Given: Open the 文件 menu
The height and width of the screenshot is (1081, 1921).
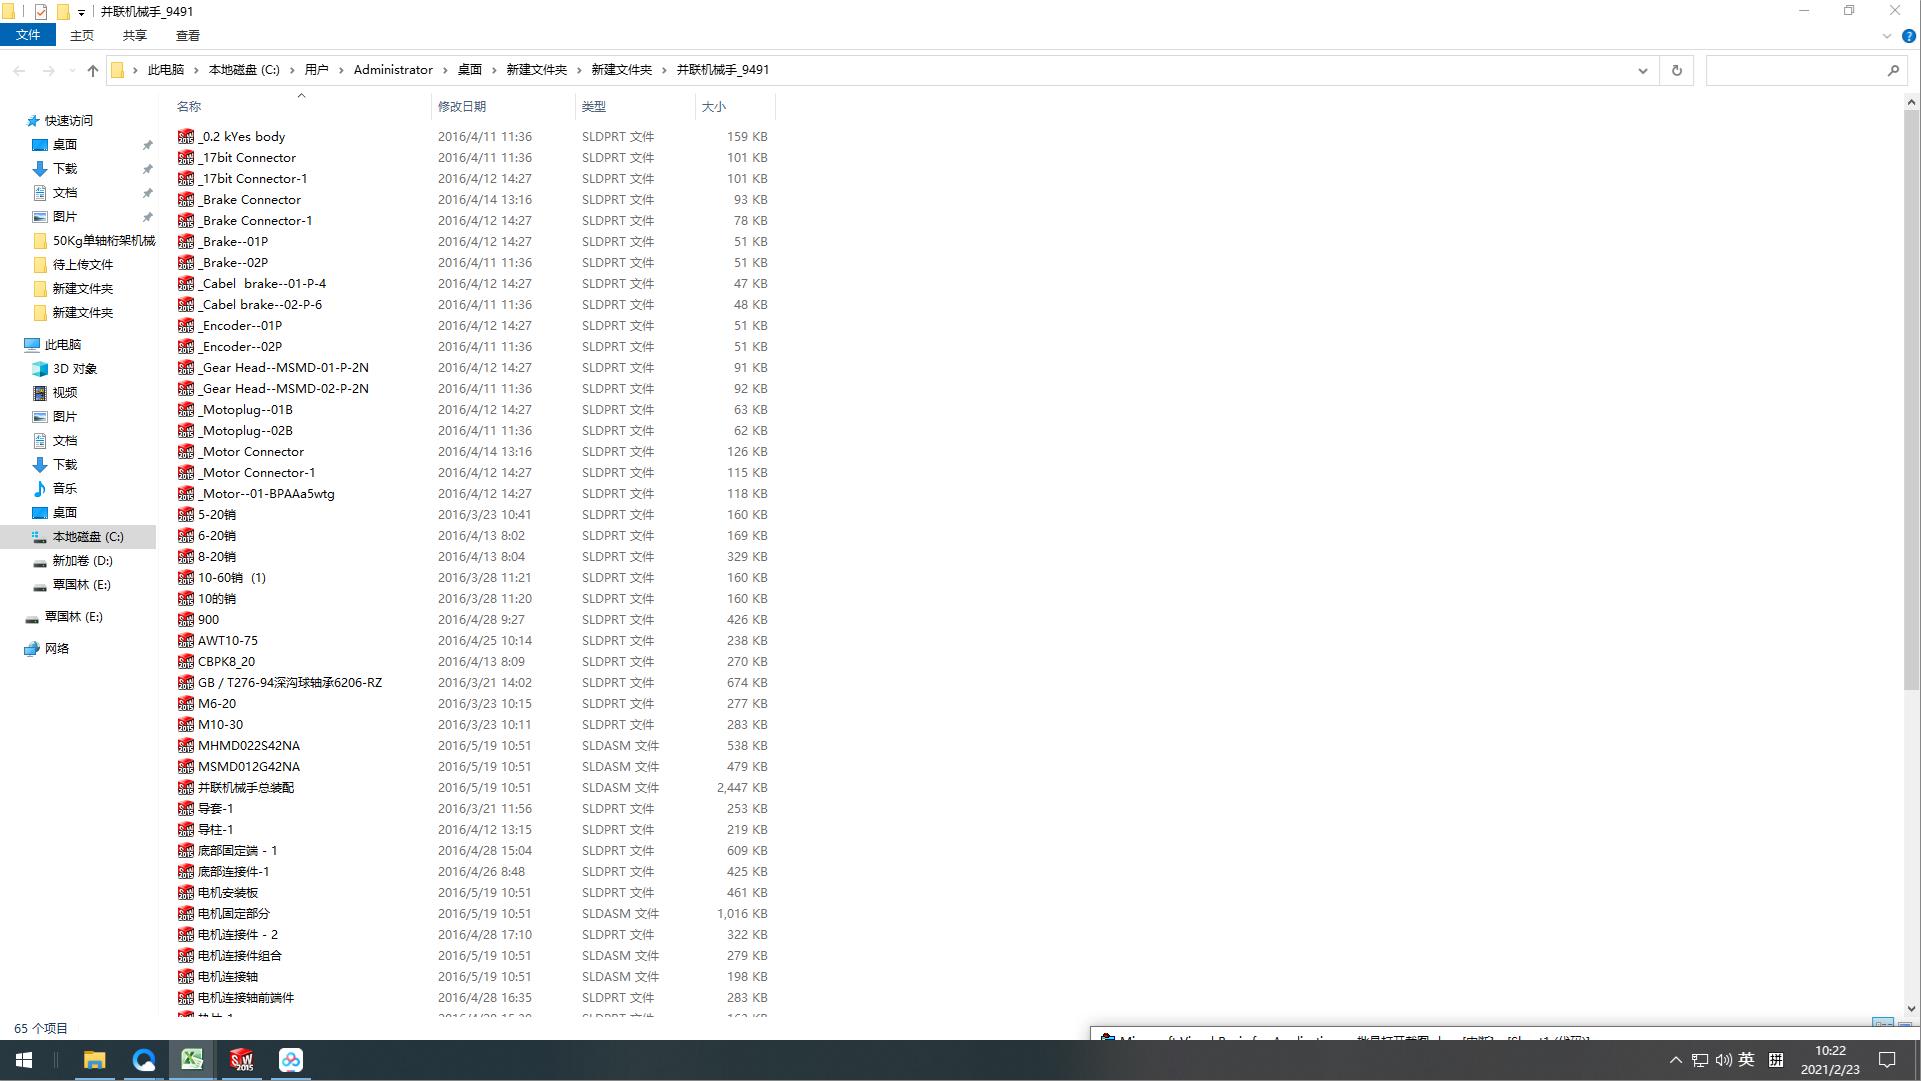Looking at the screenshot, I should 28,35.
